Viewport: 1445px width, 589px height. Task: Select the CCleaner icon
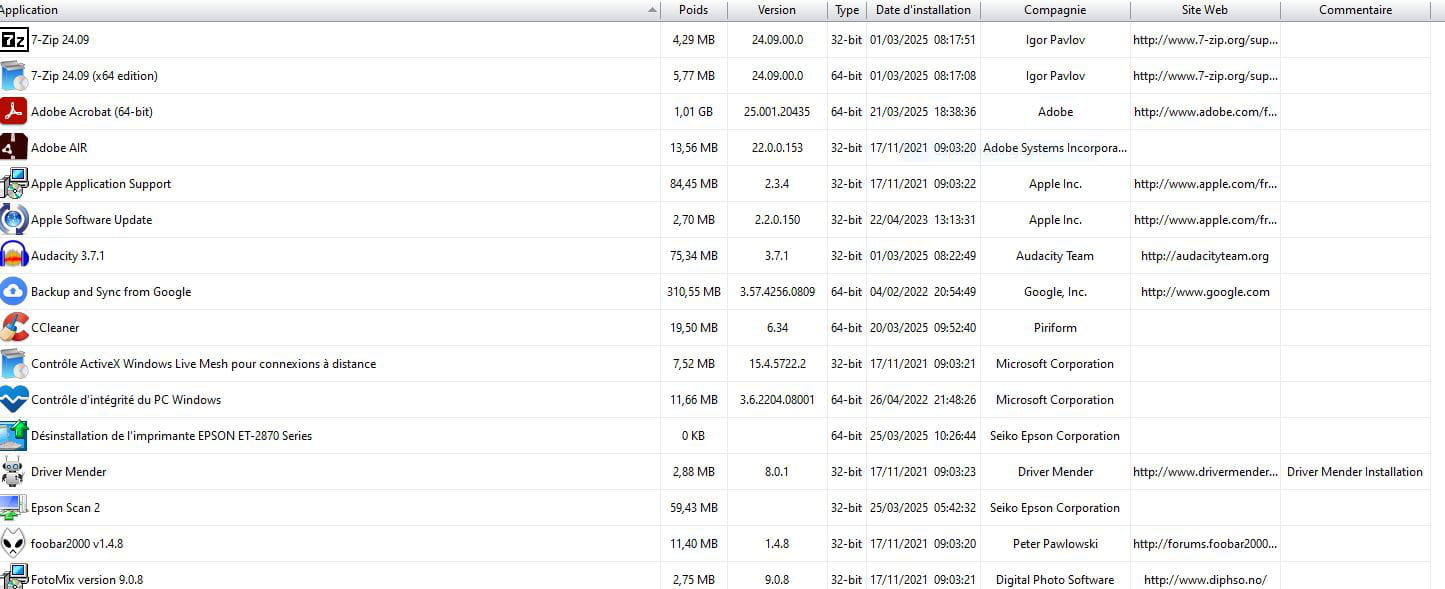click(x=14, y=328)
